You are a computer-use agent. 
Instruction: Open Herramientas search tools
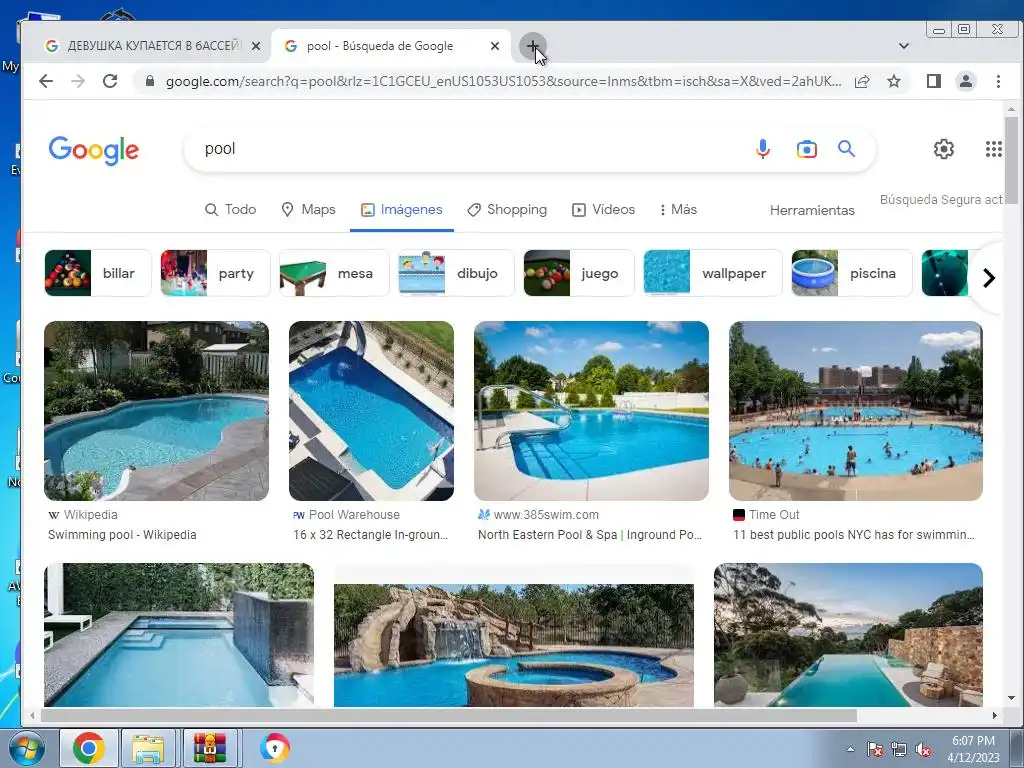point(812,210)
